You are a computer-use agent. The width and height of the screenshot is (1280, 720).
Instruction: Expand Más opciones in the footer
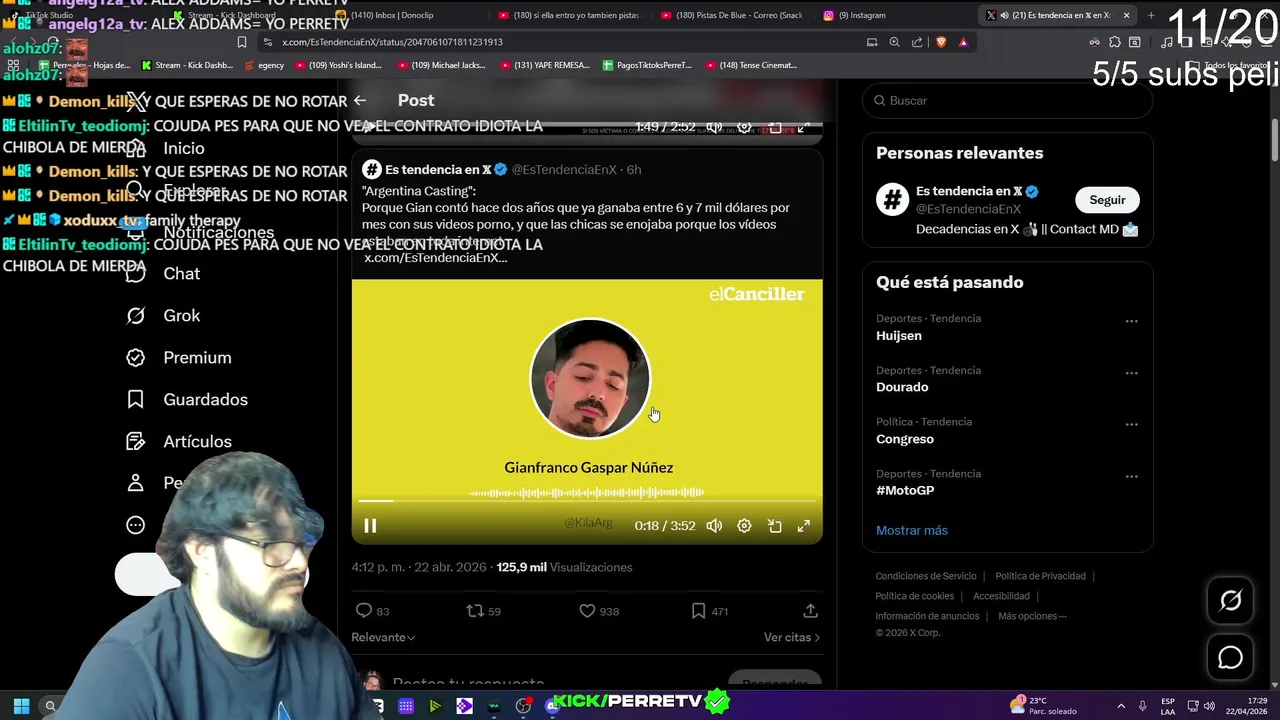click(x=1032, y=616)
